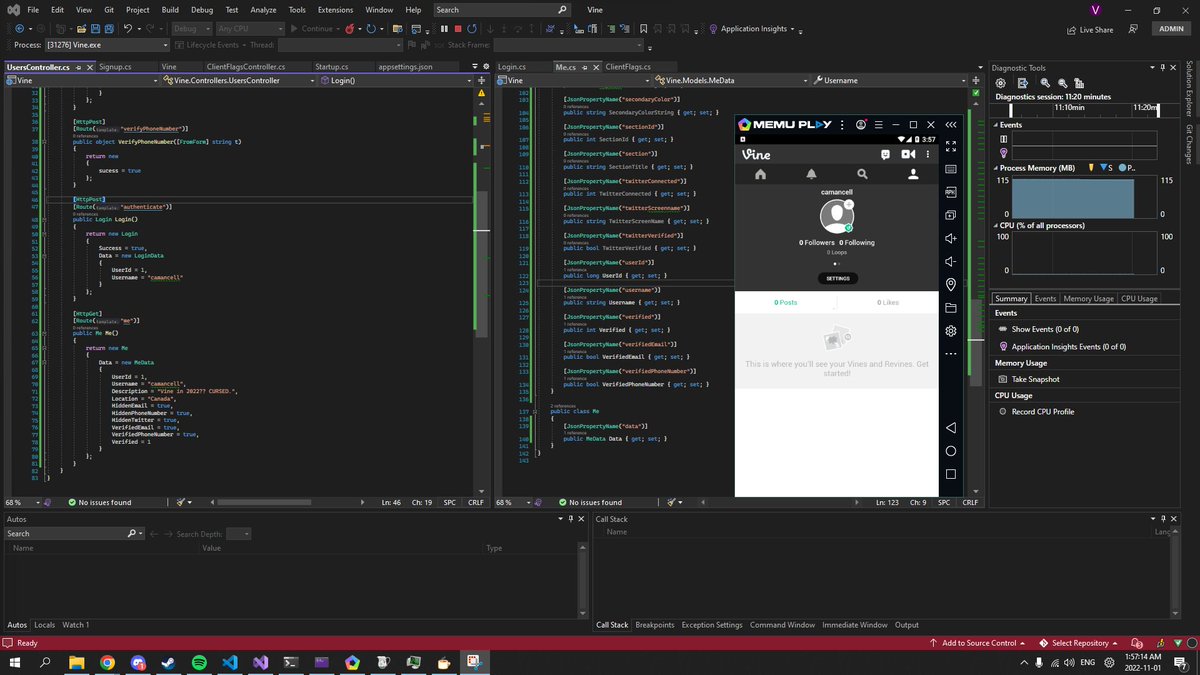The width and height of the screenshot is (1200, 675).
Task: Open Vine profile tab in emulator
Action: point(913,174)
